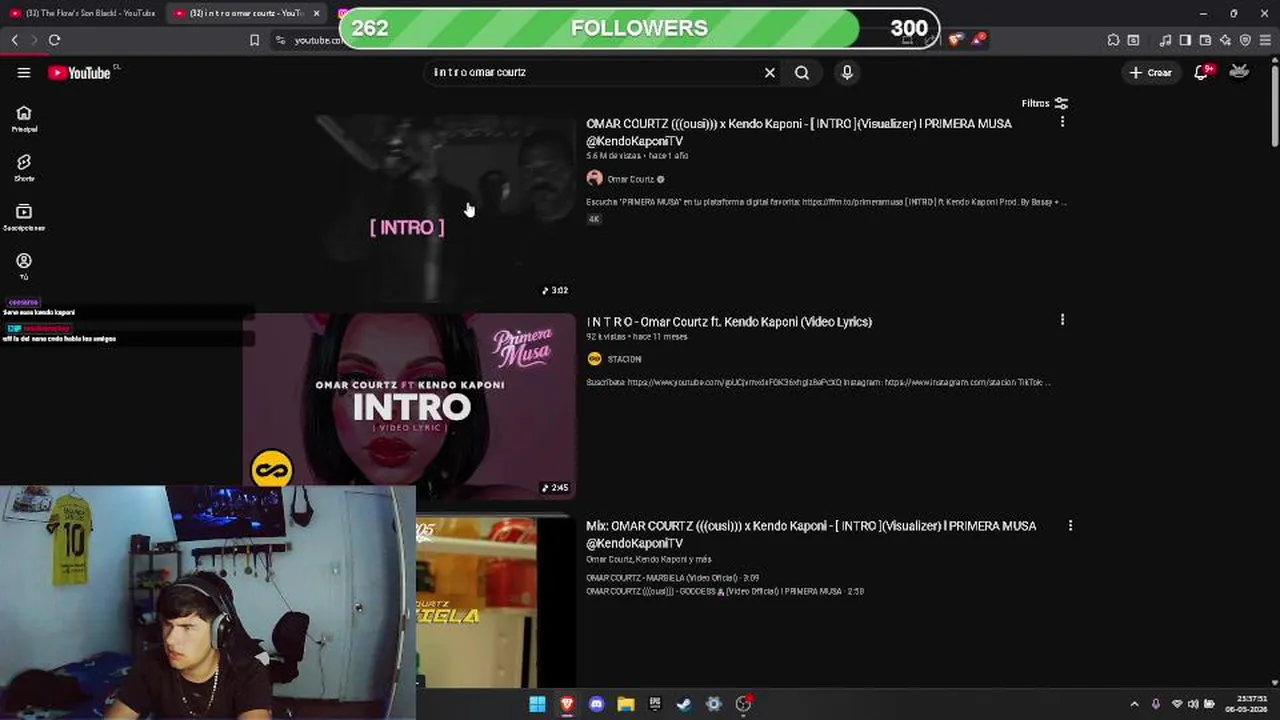This screenshot has width=1280, height=720.
Task: Play the INTRO Video Lyric thumbnail
Action: [x=409, y=407]
